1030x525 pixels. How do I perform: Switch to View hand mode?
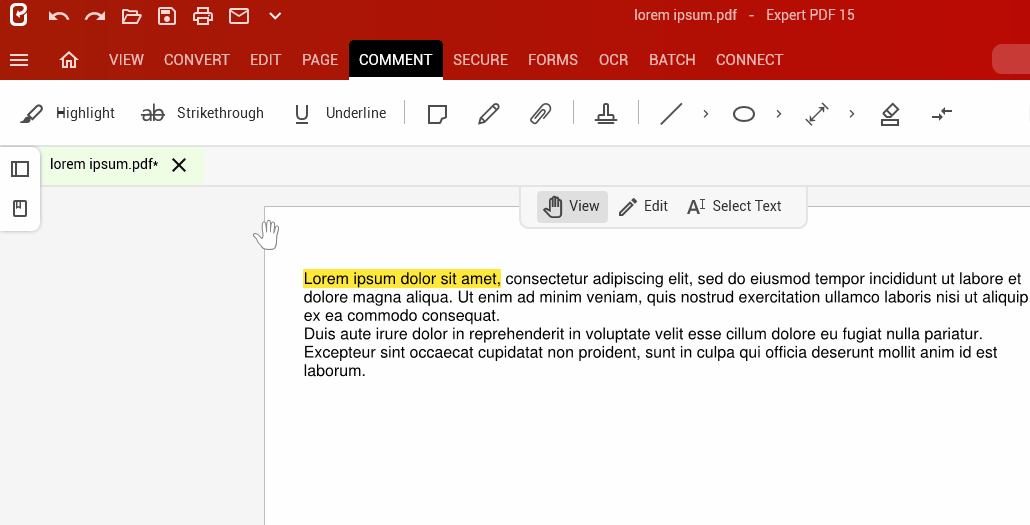(x=572, y=207)
